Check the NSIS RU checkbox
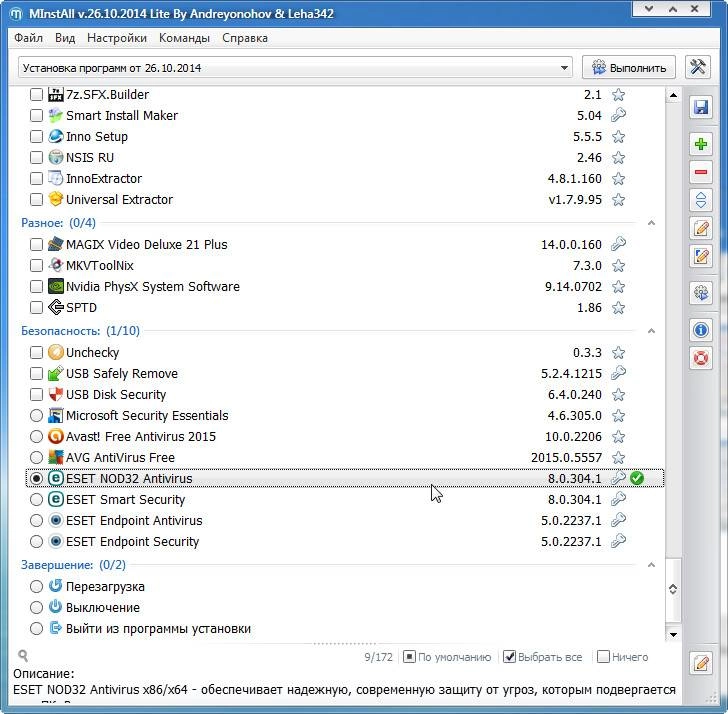 36,157
